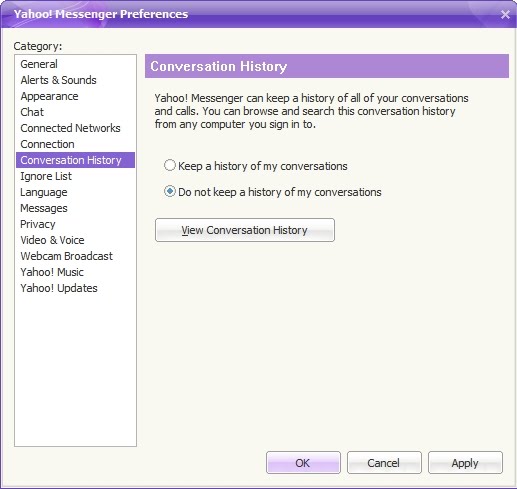Cancel the preferences dialog
This screenshot has width=517, height=489.
[384, 463]
